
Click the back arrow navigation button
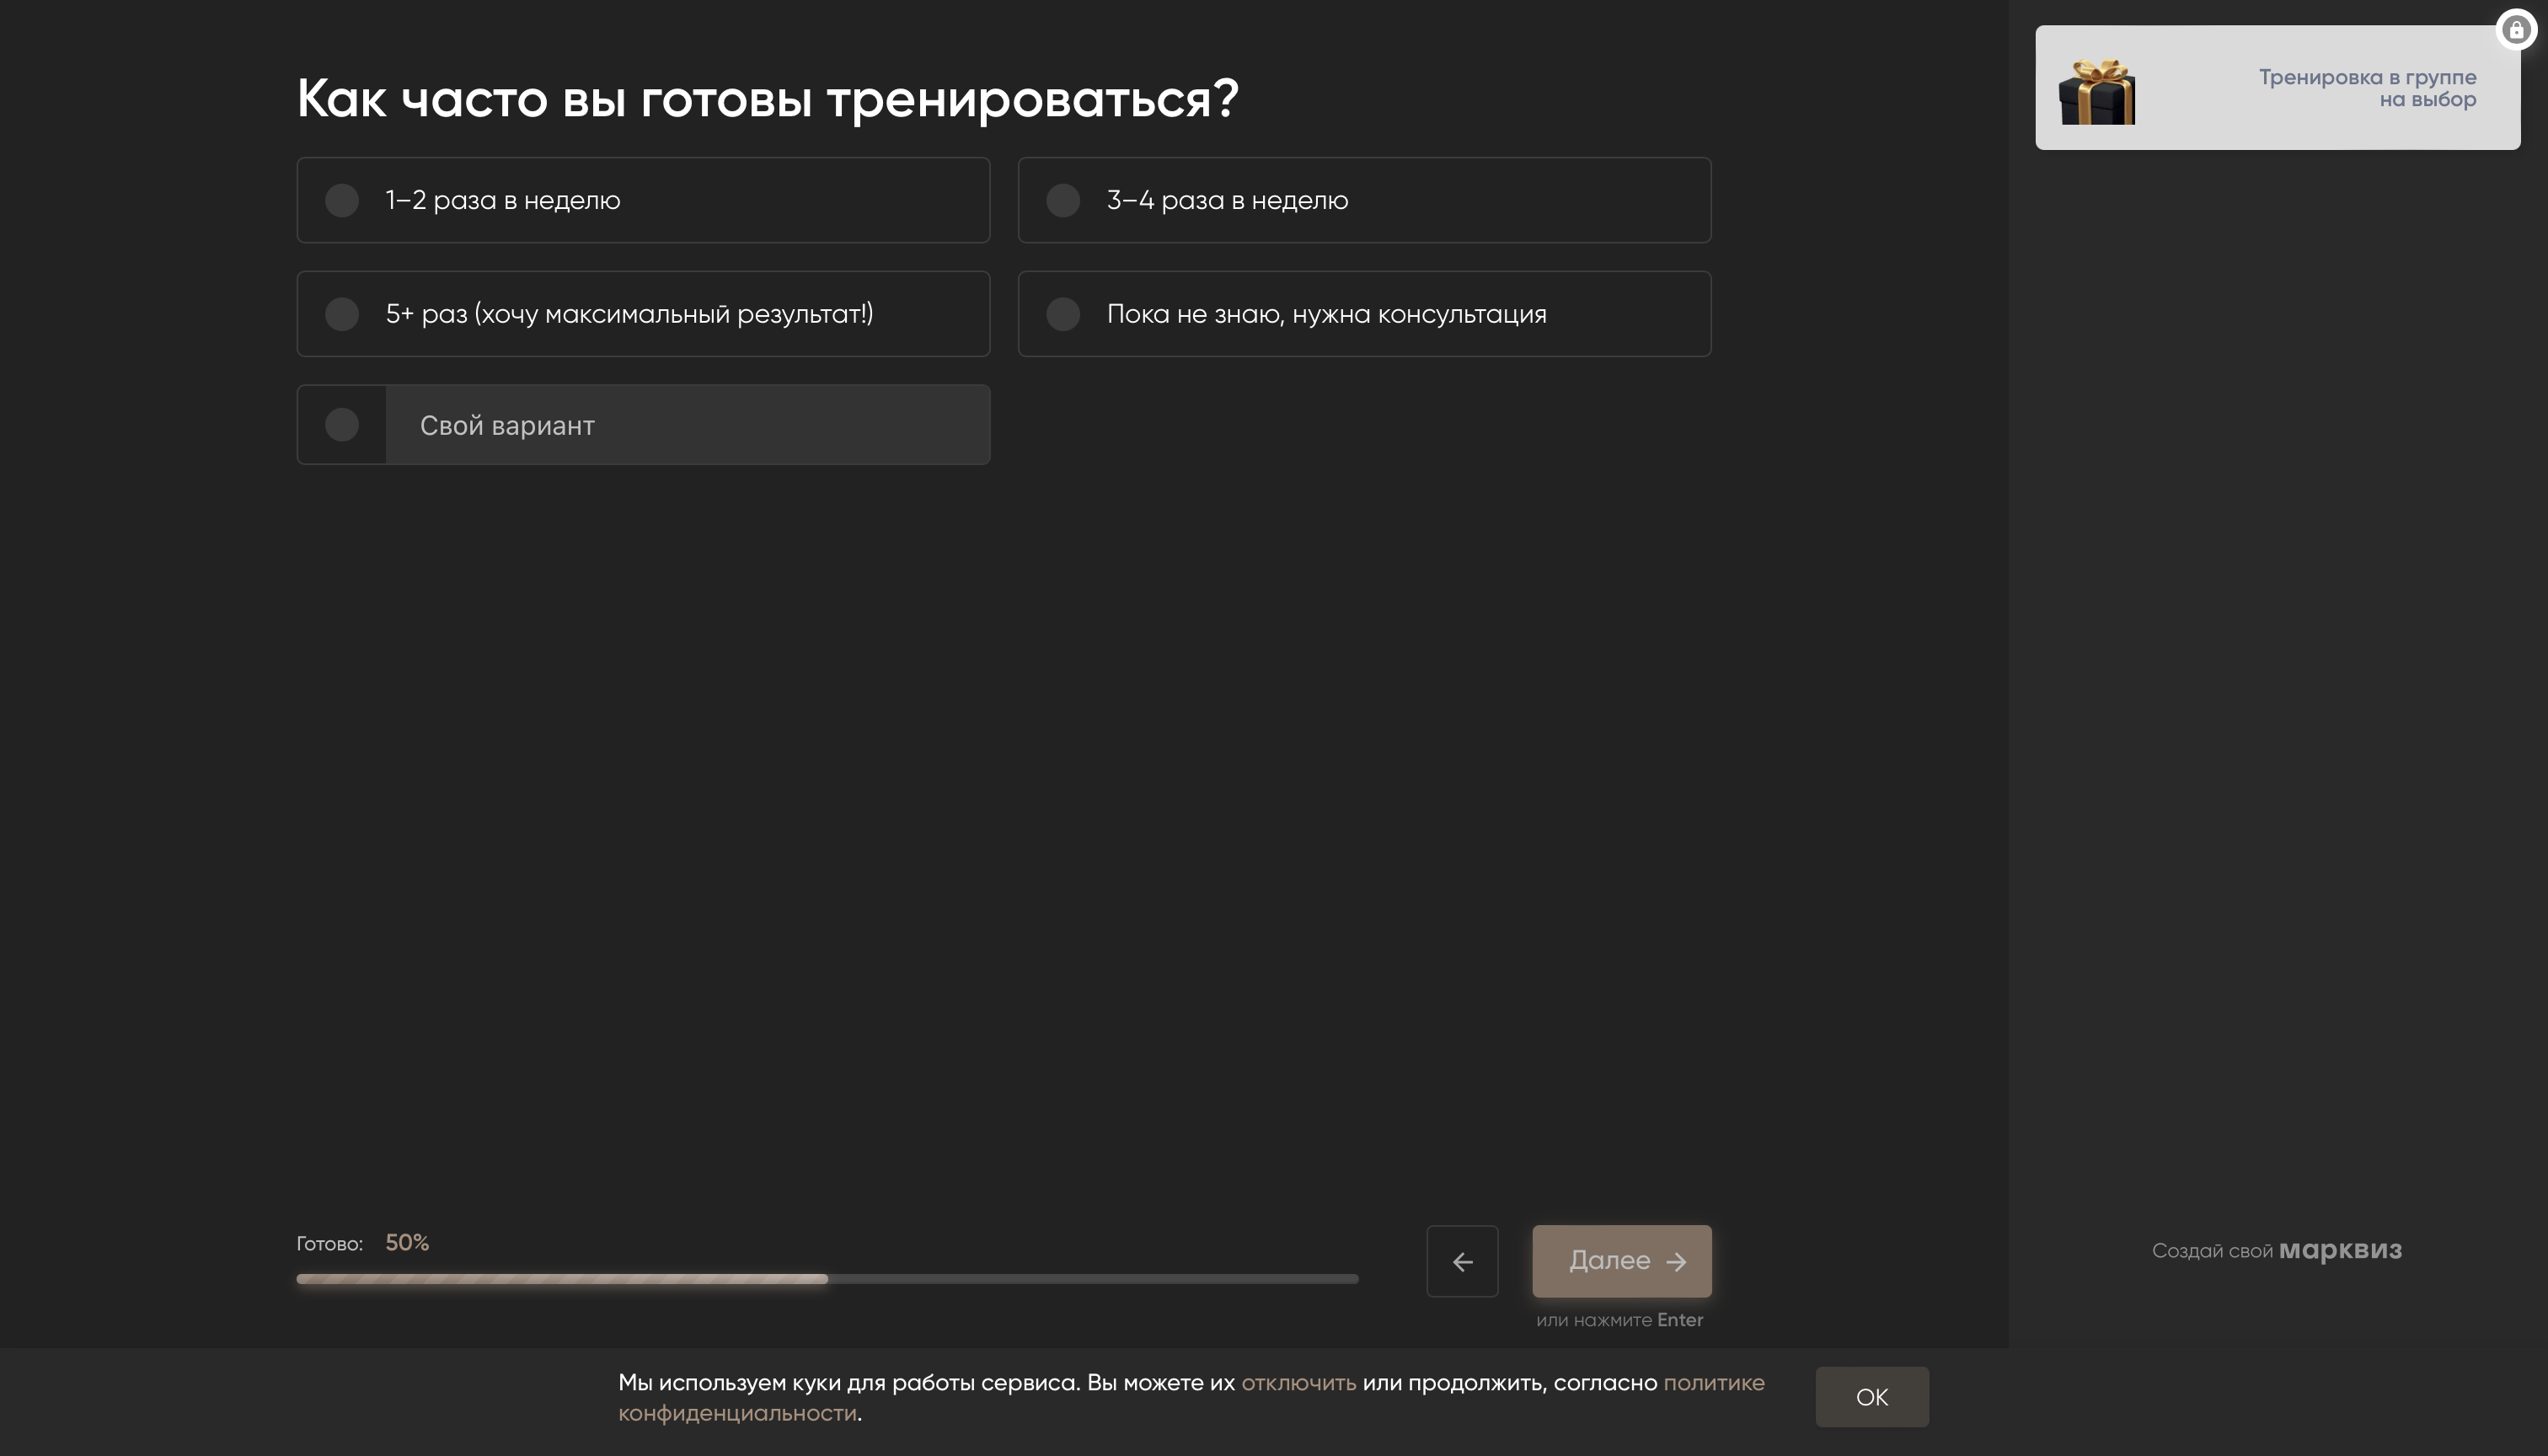pos(1462,1261)
